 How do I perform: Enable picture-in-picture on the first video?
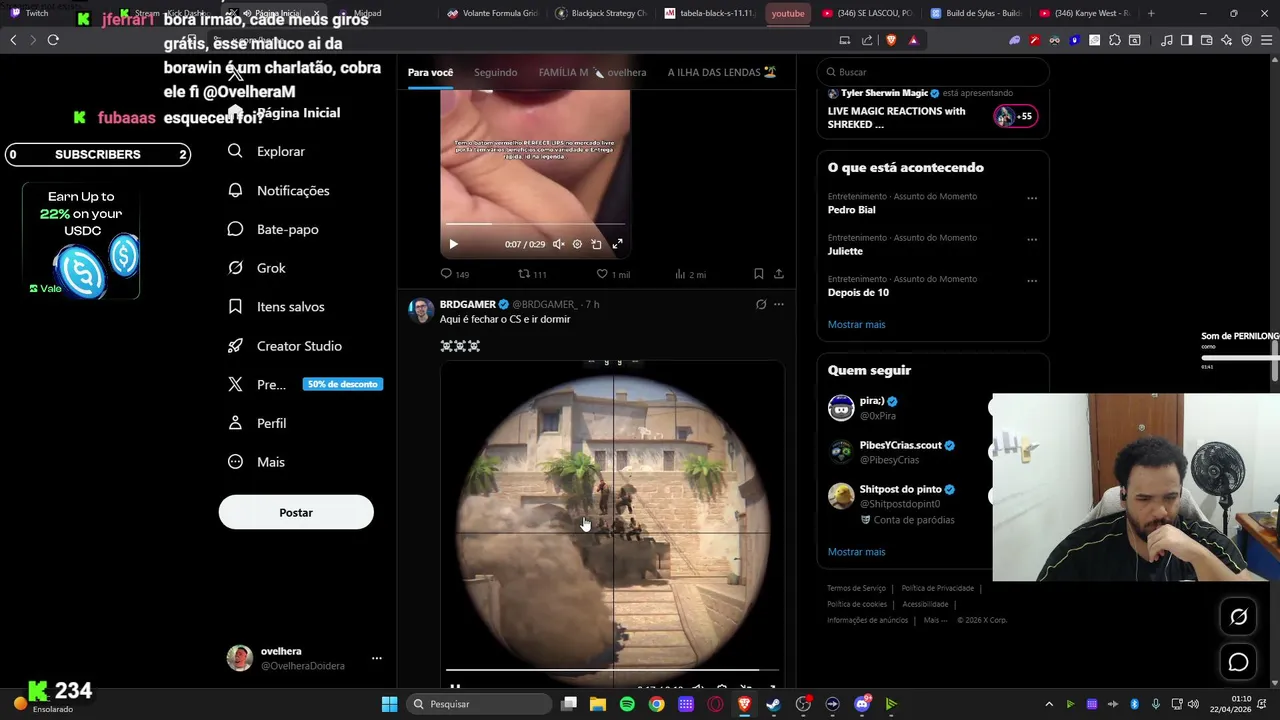point(596,244)
